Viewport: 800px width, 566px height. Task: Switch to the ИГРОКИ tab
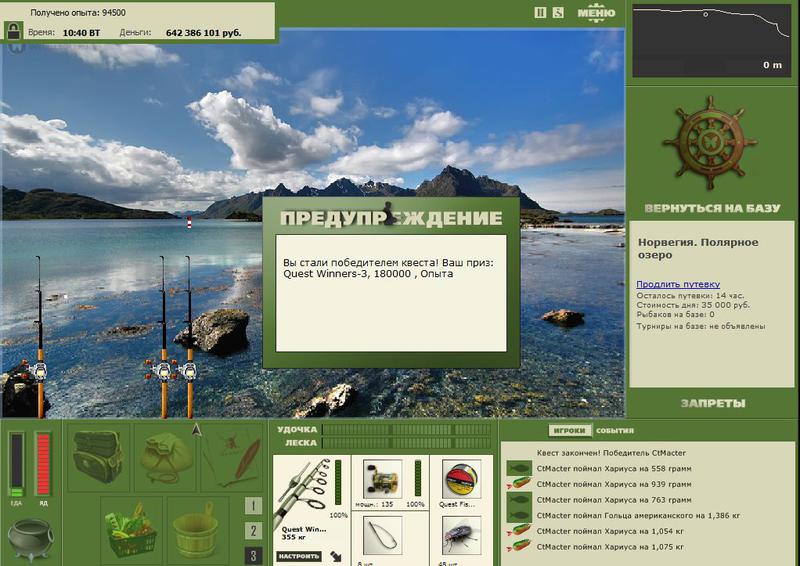[569, 430]
